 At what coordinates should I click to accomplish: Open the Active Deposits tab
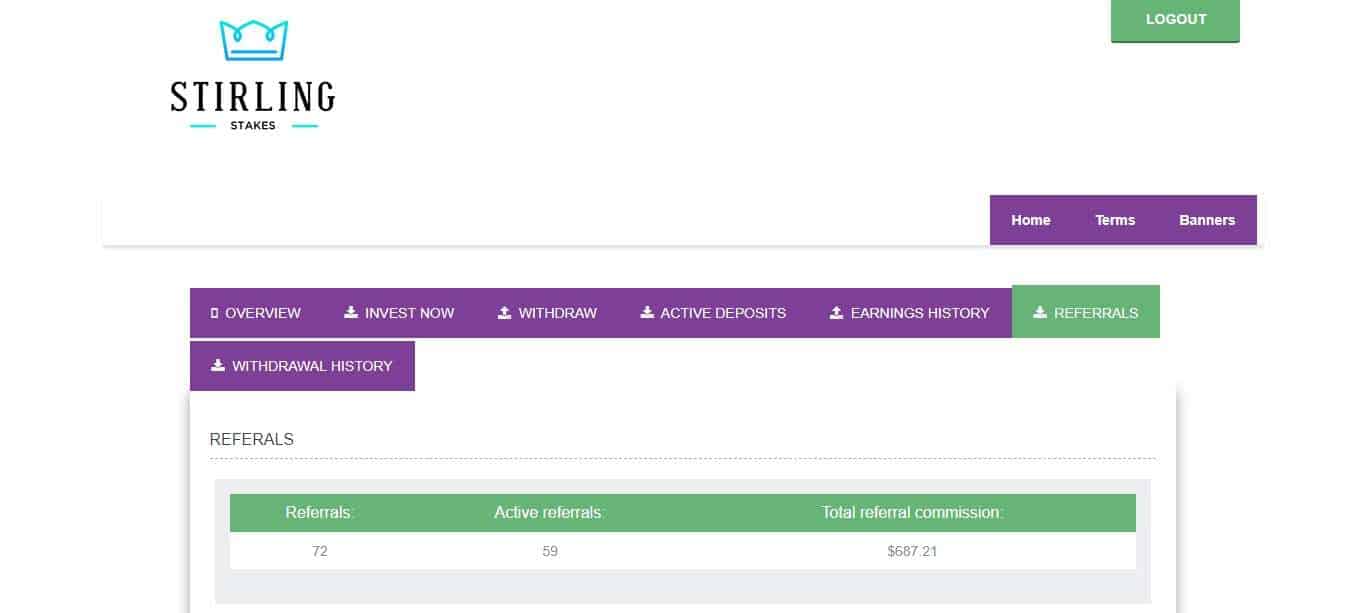coord(713,313)
